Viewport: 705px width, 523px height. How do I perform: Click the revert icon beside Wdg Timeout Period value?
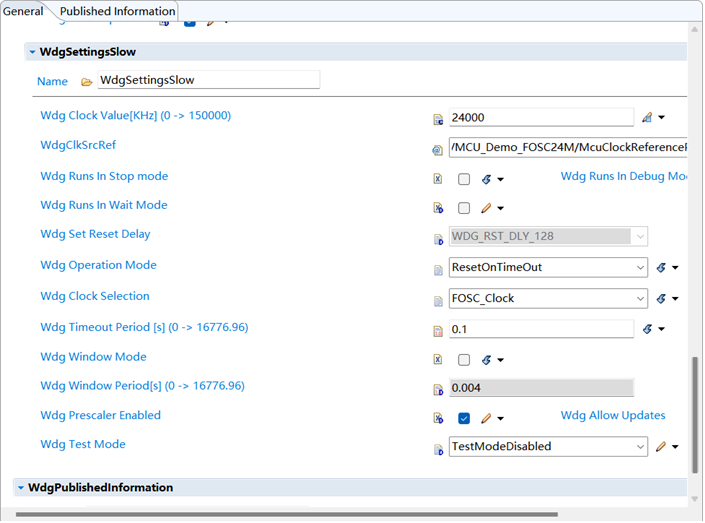647,328
